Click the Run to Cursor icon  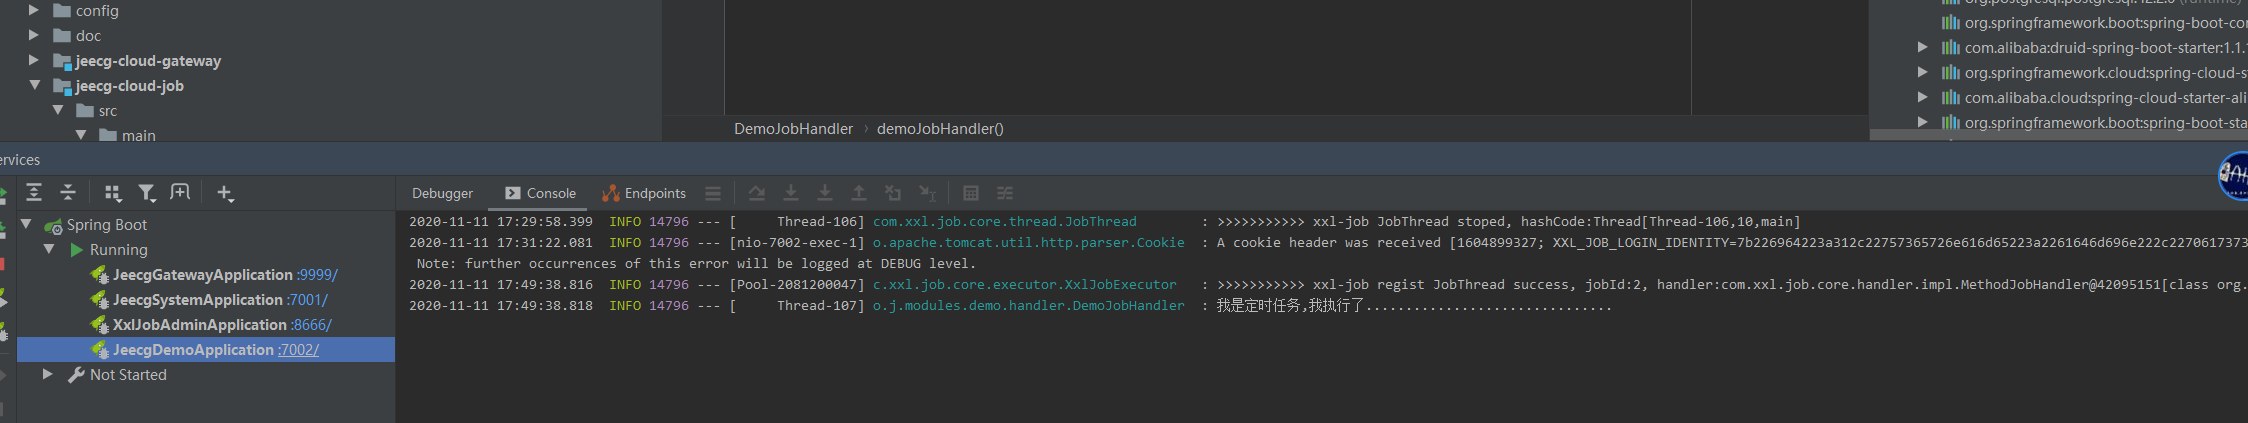927,193
